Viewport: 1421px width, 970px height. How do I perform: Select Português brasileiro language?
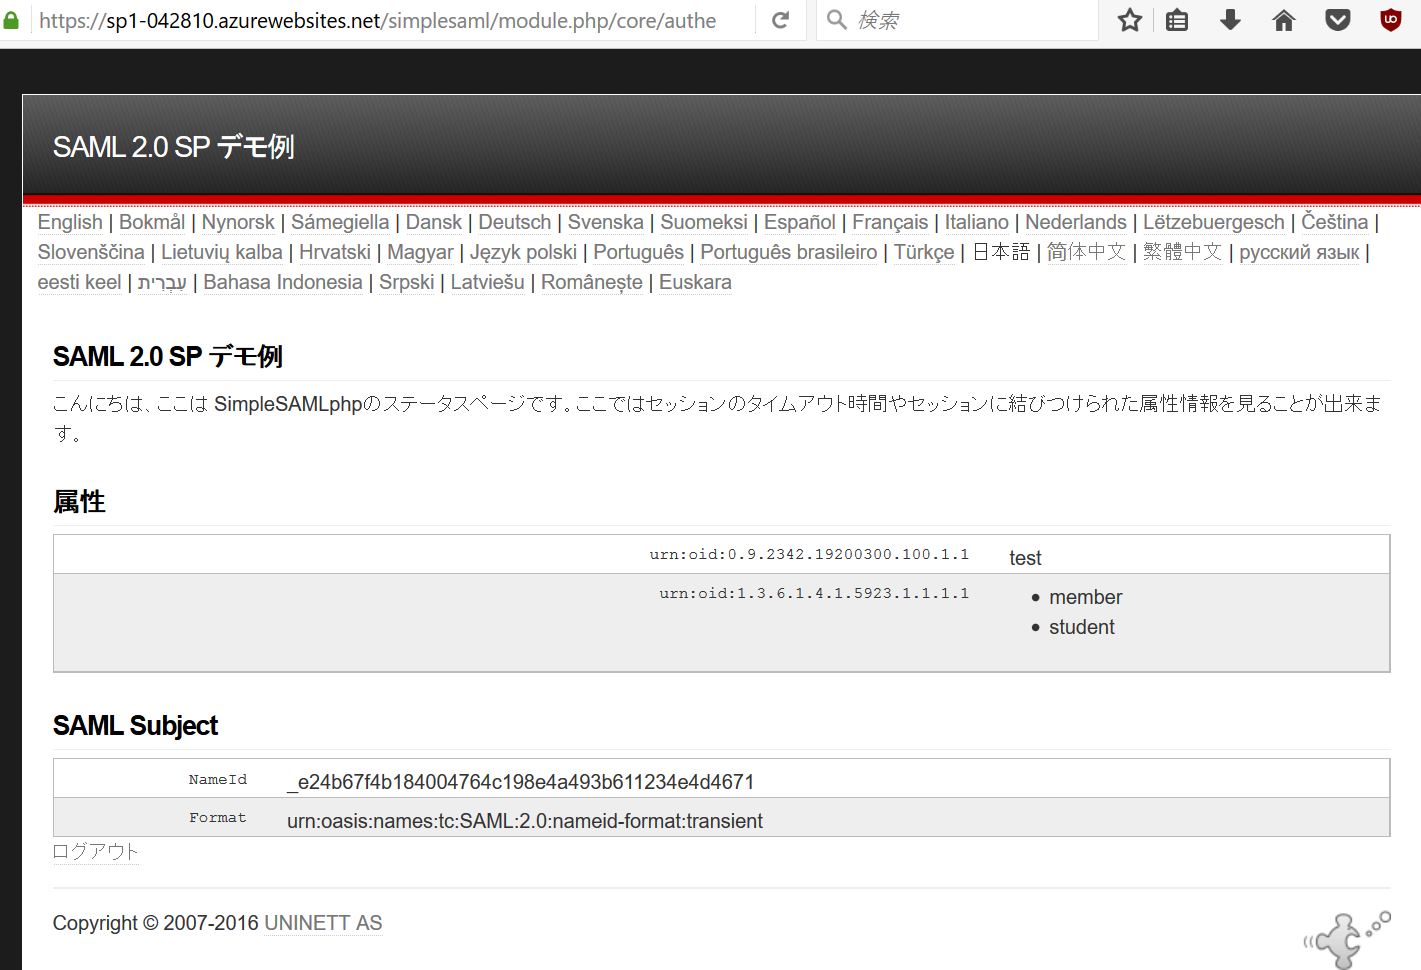(x=788, y=252)
